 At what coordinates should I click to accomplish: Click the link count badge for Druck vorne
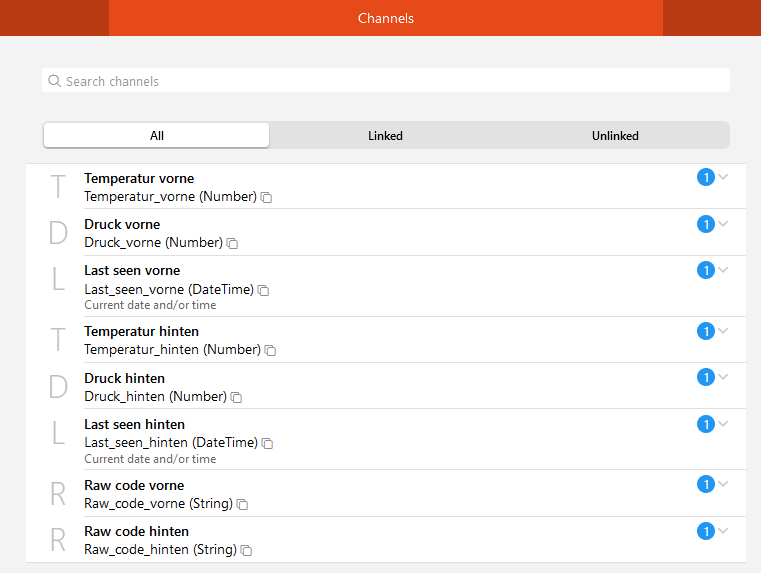(x=705, y=224)
